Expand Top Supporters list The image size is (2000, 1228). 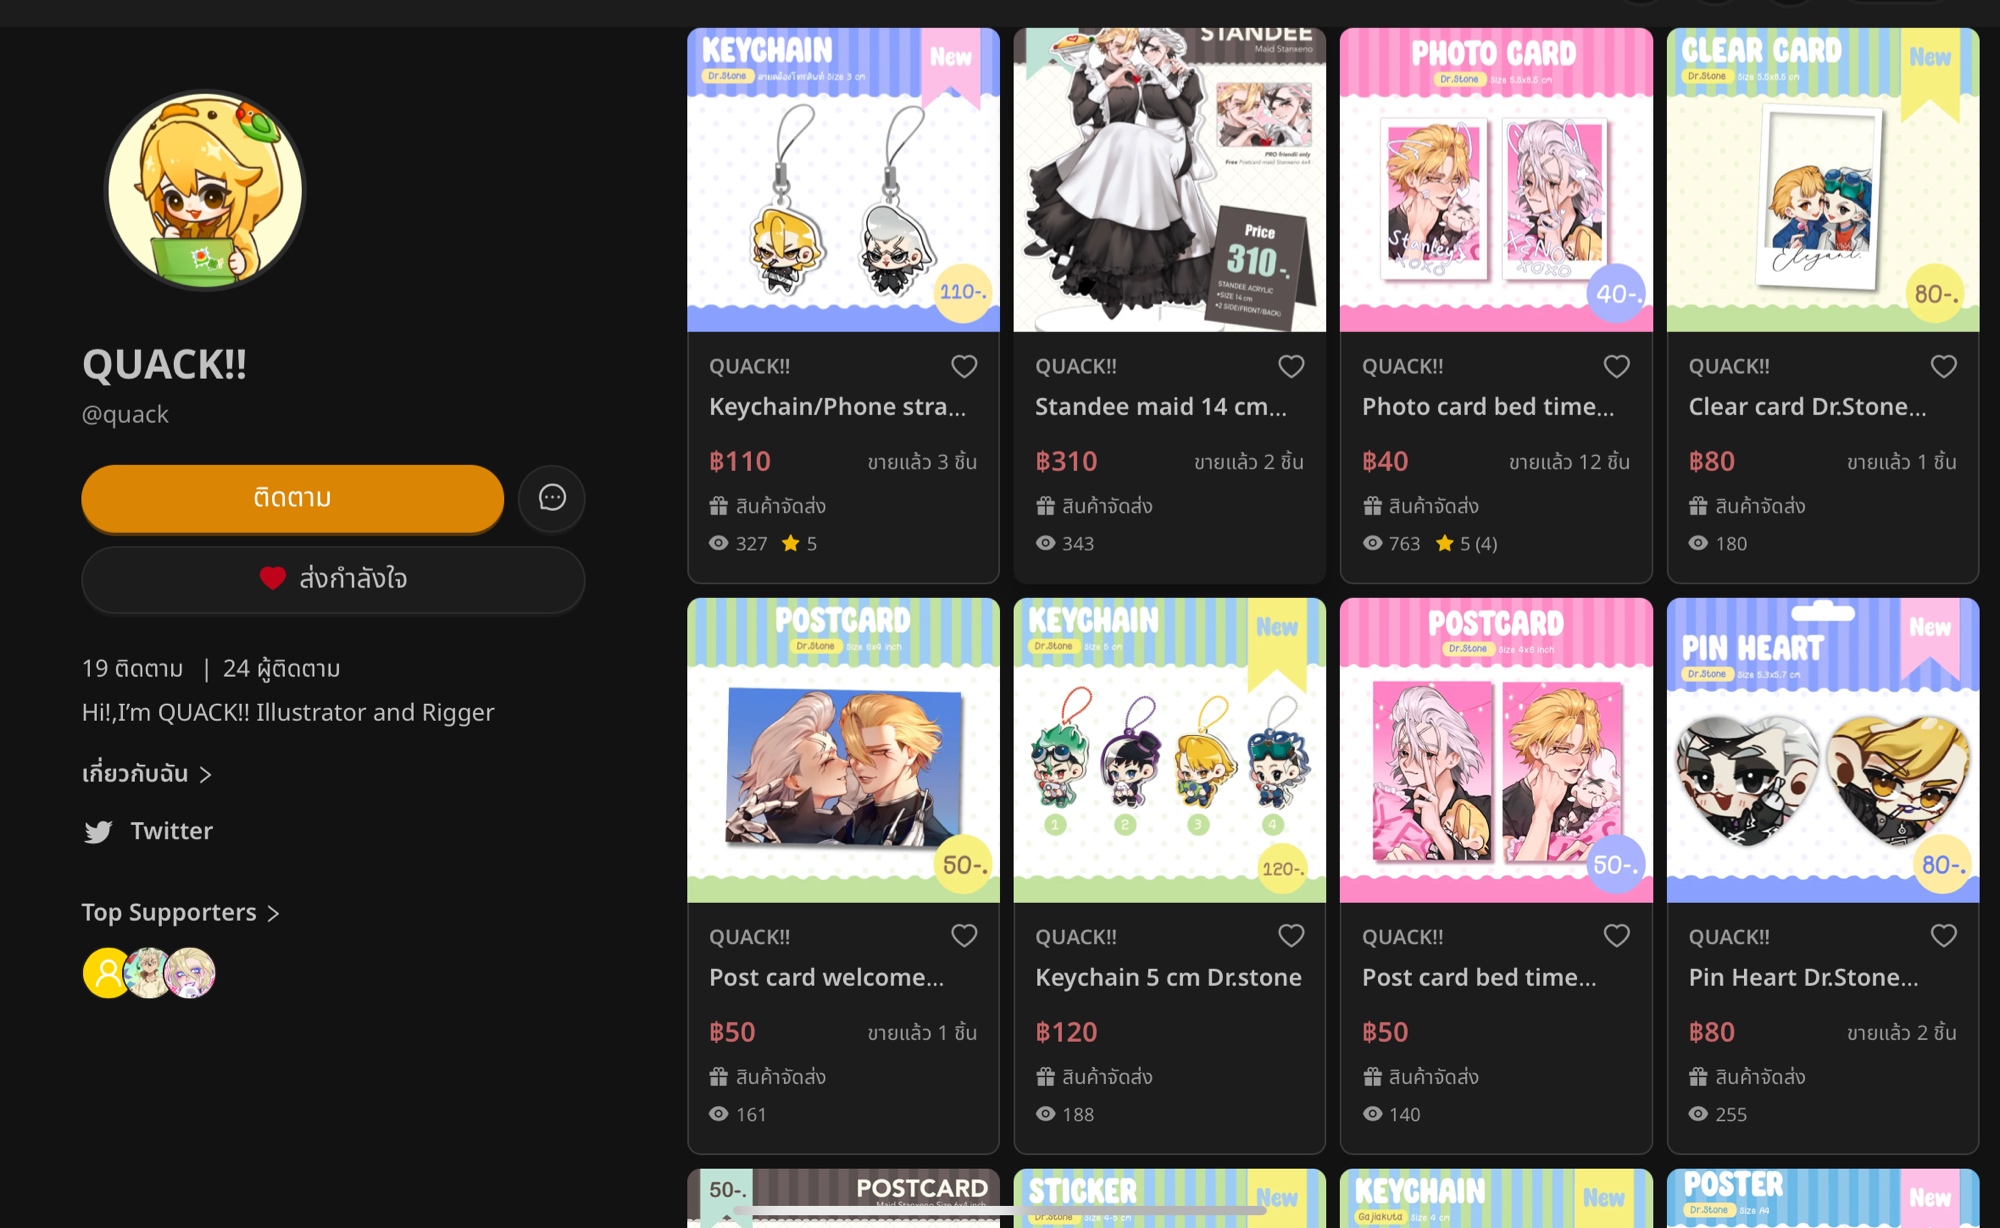(x=181, y=913)
